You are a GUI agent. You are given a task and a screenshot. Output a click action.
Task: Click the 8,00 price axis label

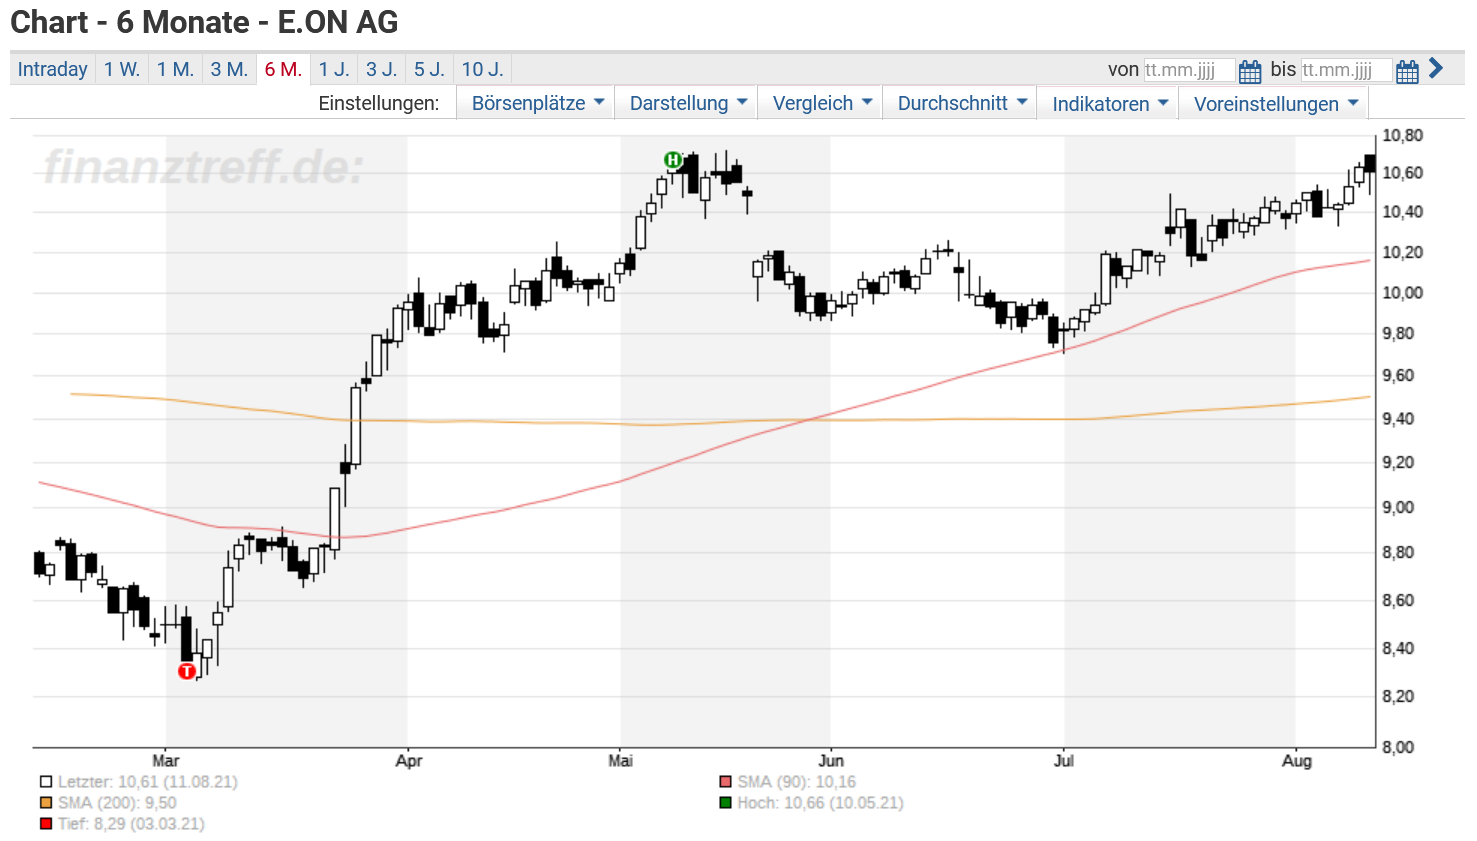pyautogui.click(x=1399, y=747)
